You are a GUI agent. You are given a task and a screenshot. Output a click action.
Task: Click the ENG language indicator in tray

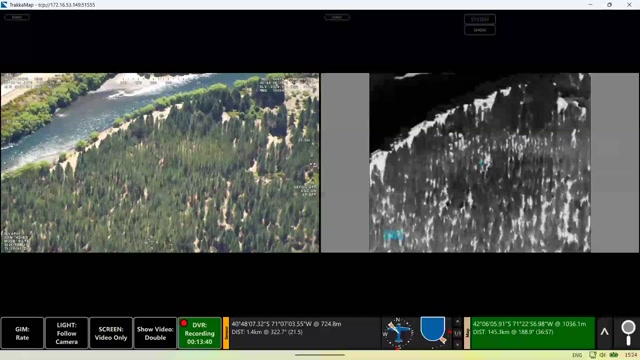(577, 355)
